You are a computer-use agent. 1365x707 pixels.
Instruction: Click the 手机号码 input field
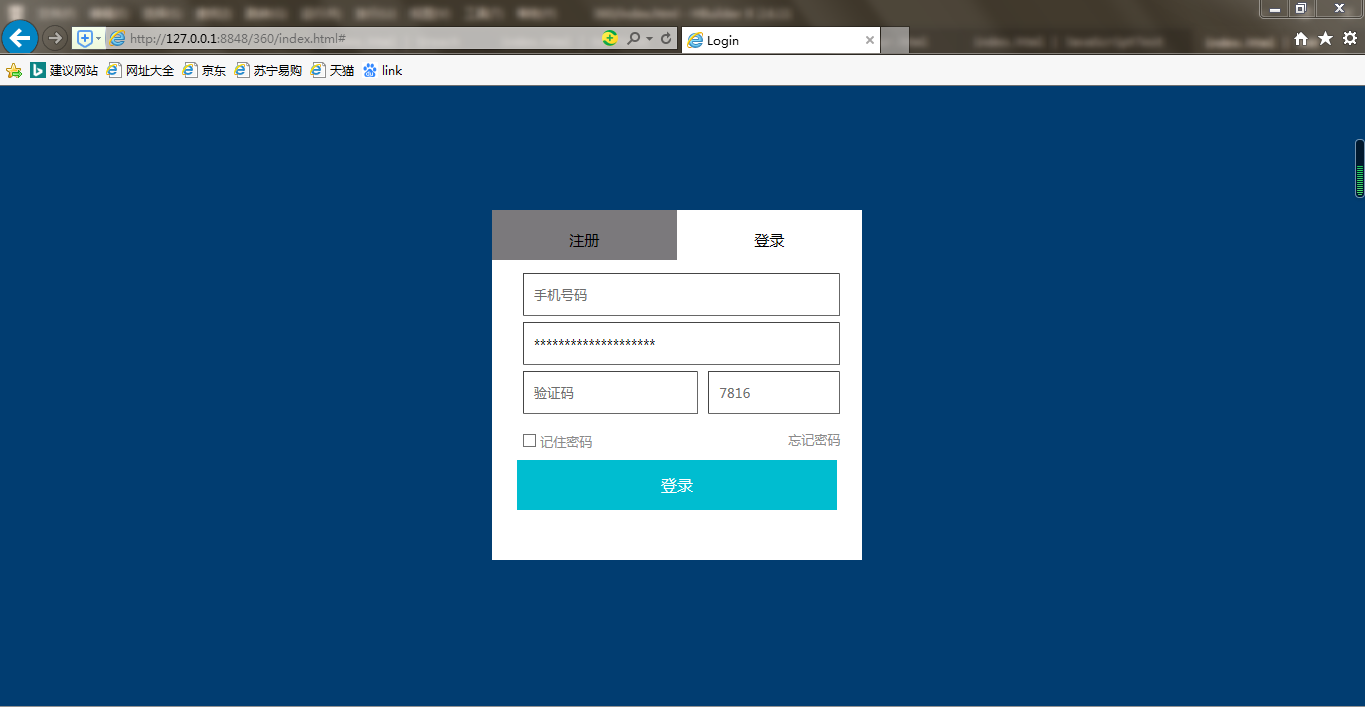[681, 294]
